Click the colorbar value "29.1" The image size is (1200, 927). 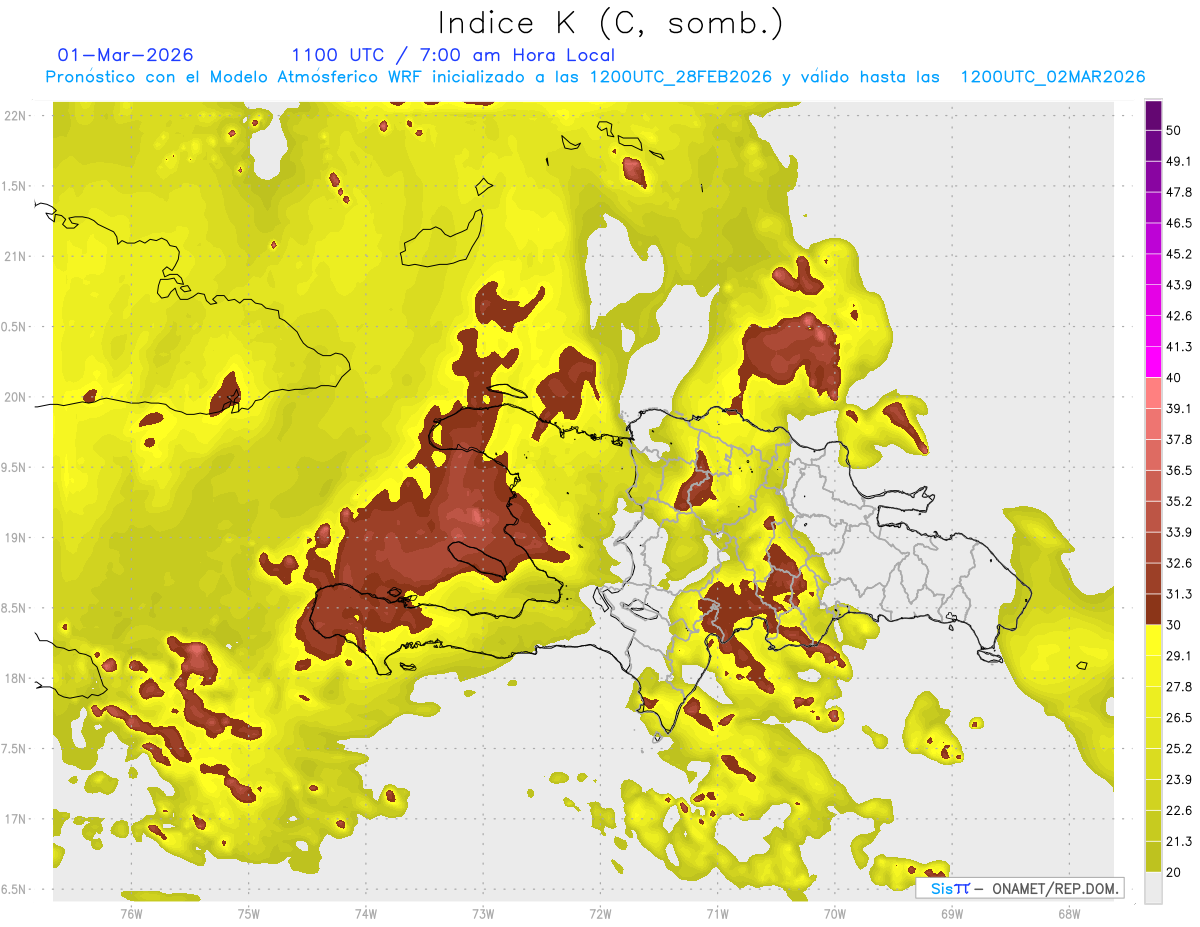coord(1179,656)
